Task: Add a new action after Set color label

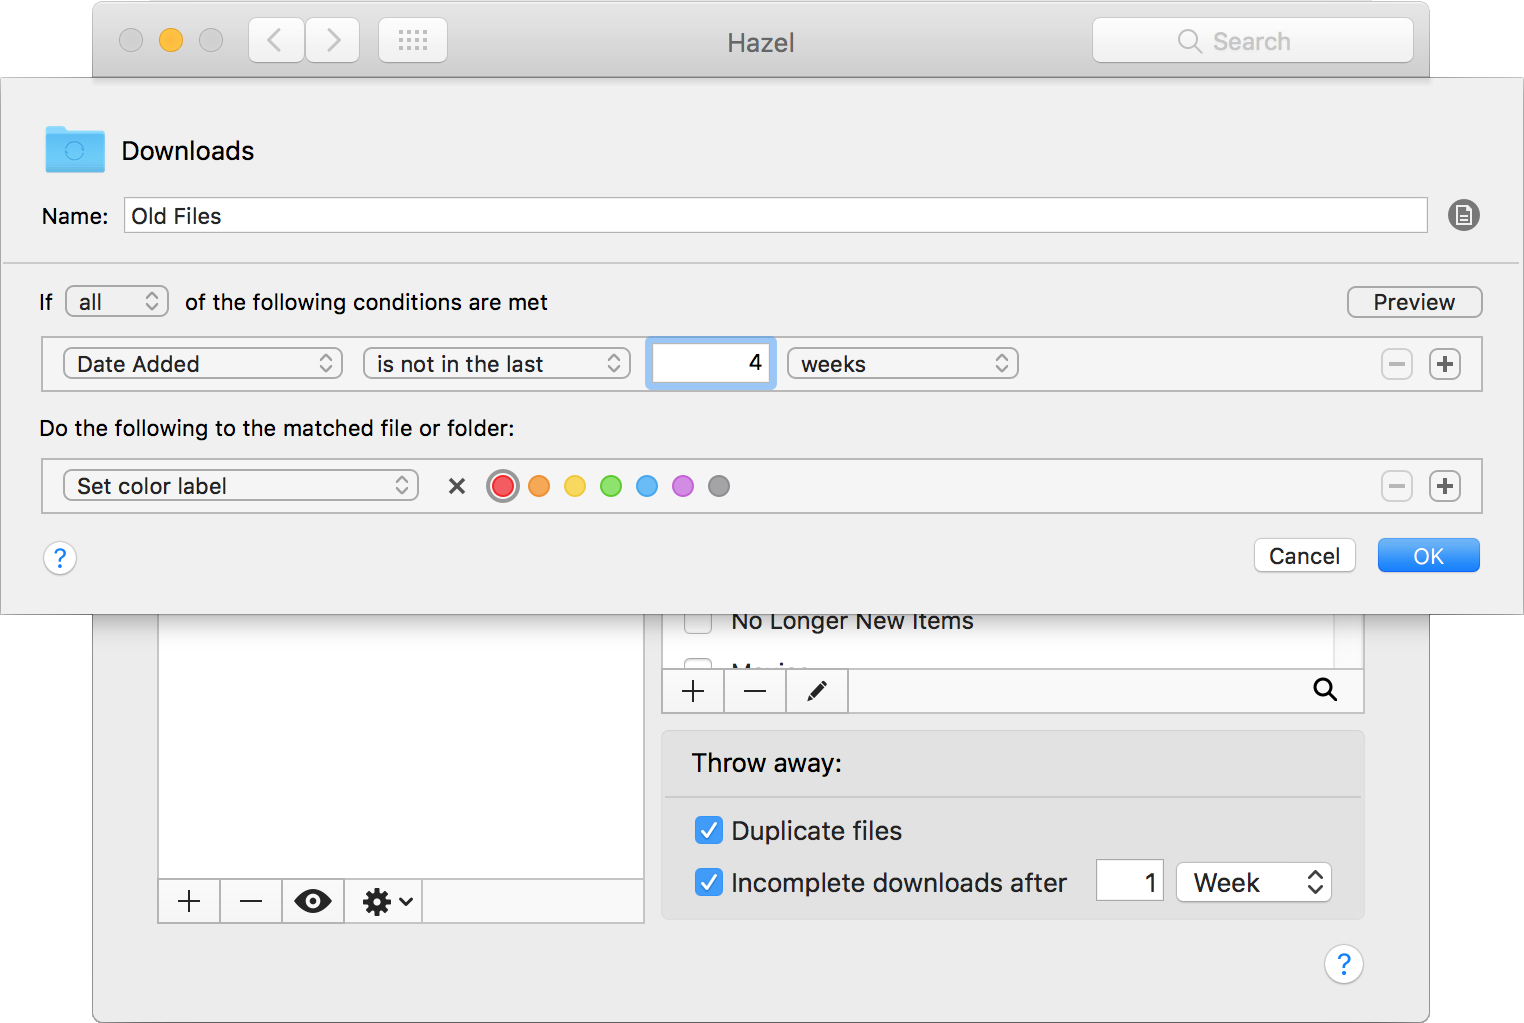Action: click(1445, 486)
